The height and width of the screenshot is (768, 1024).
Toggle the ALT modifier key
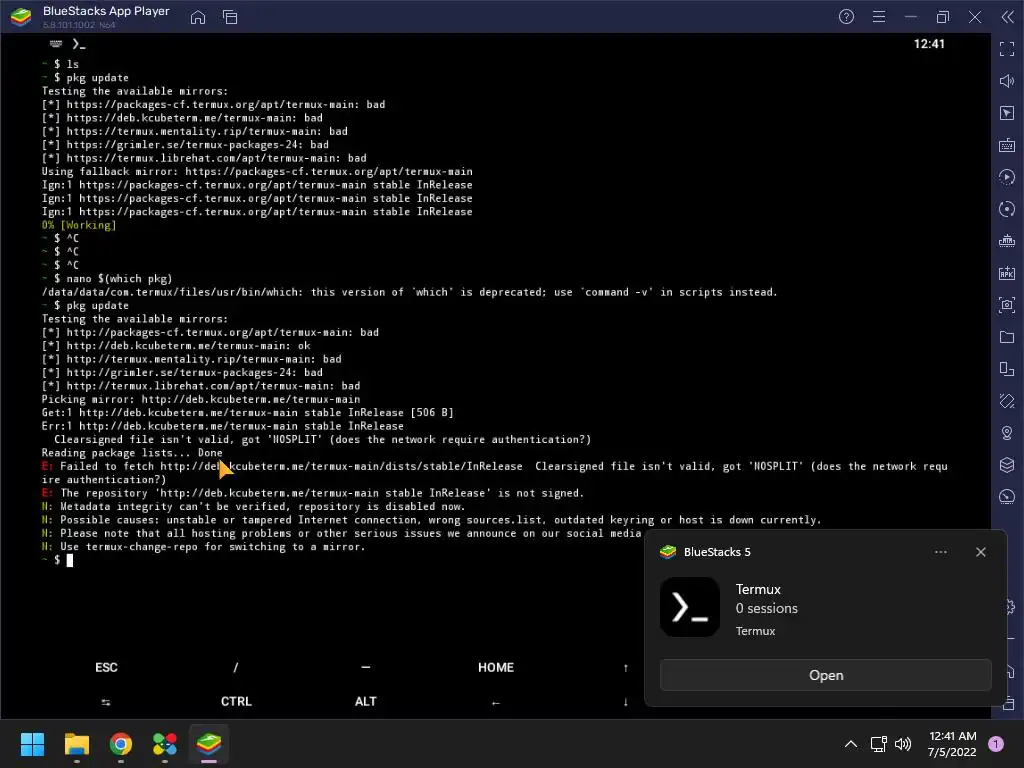click(x=366, y=701)
